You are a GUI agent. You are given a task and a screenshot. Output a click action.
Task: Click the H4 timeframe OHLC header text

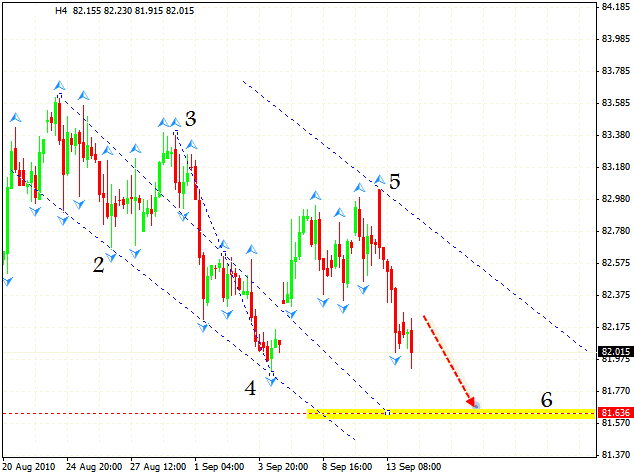click(125, 11)
